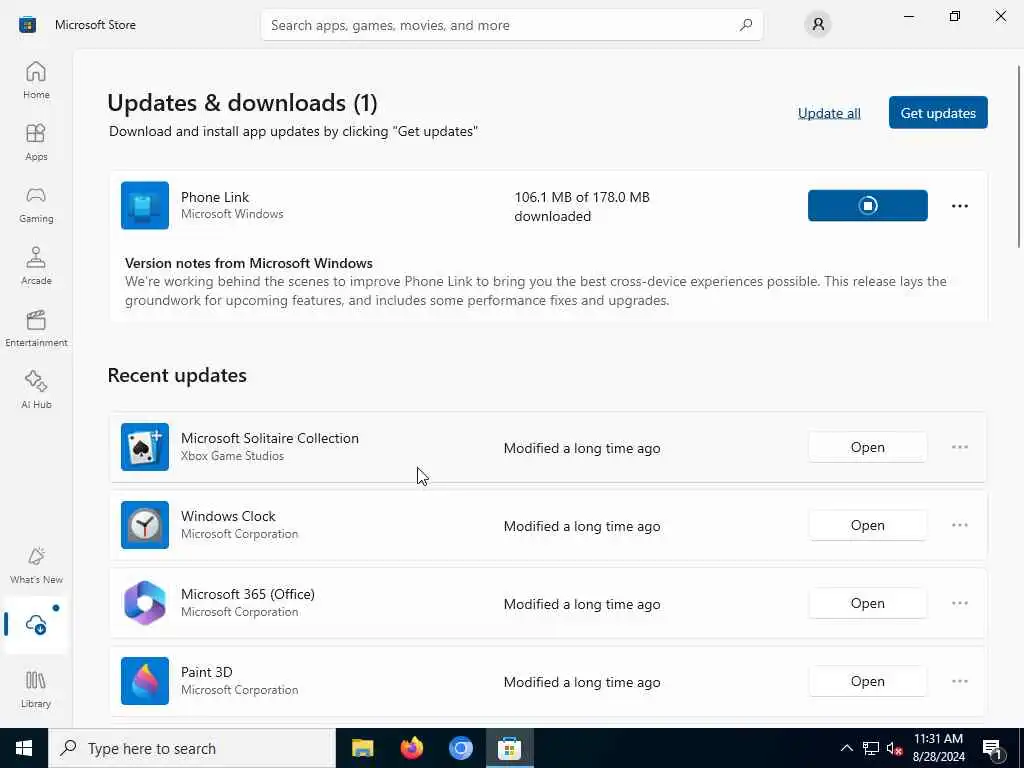
Task: Show hidden system tray icons
Action: (846, 748)
